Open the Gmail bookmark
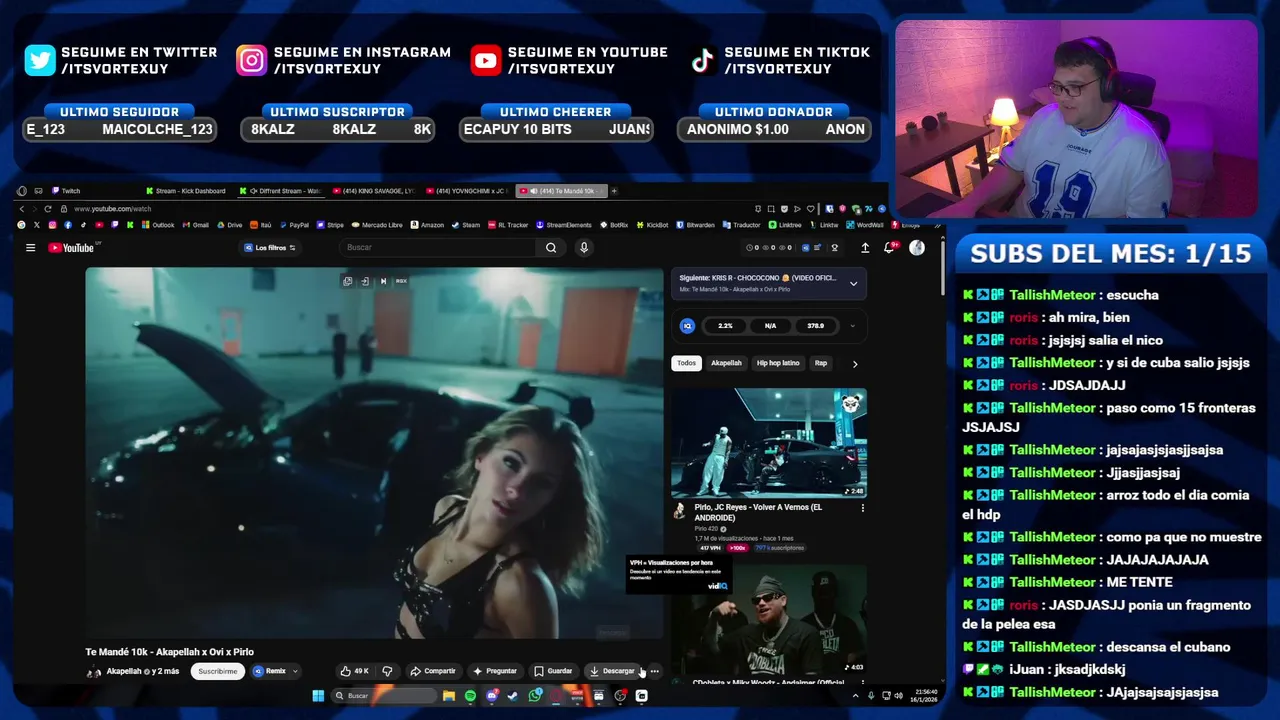 [195, 225]
